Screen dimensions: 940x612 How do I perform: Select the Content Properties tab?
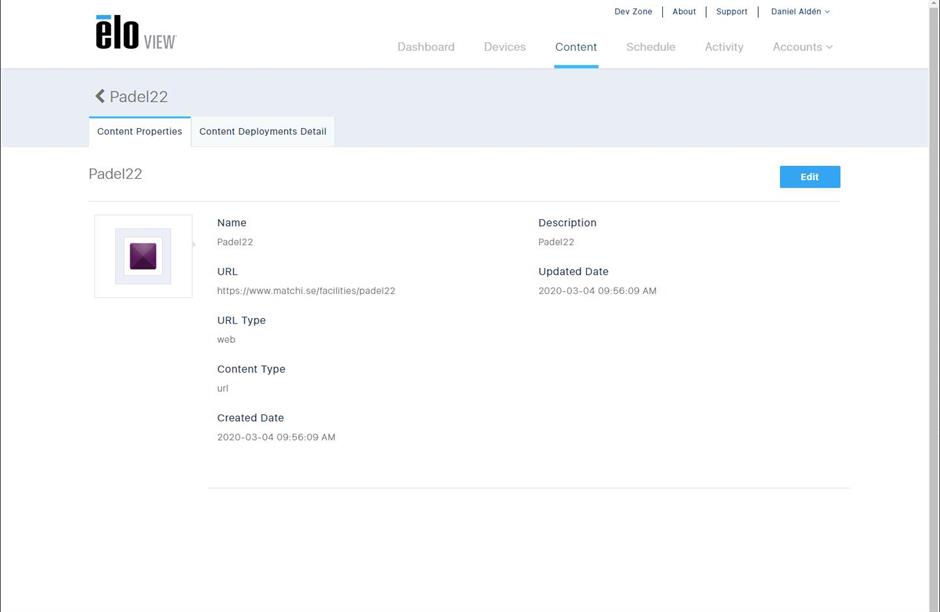(140, 132)
